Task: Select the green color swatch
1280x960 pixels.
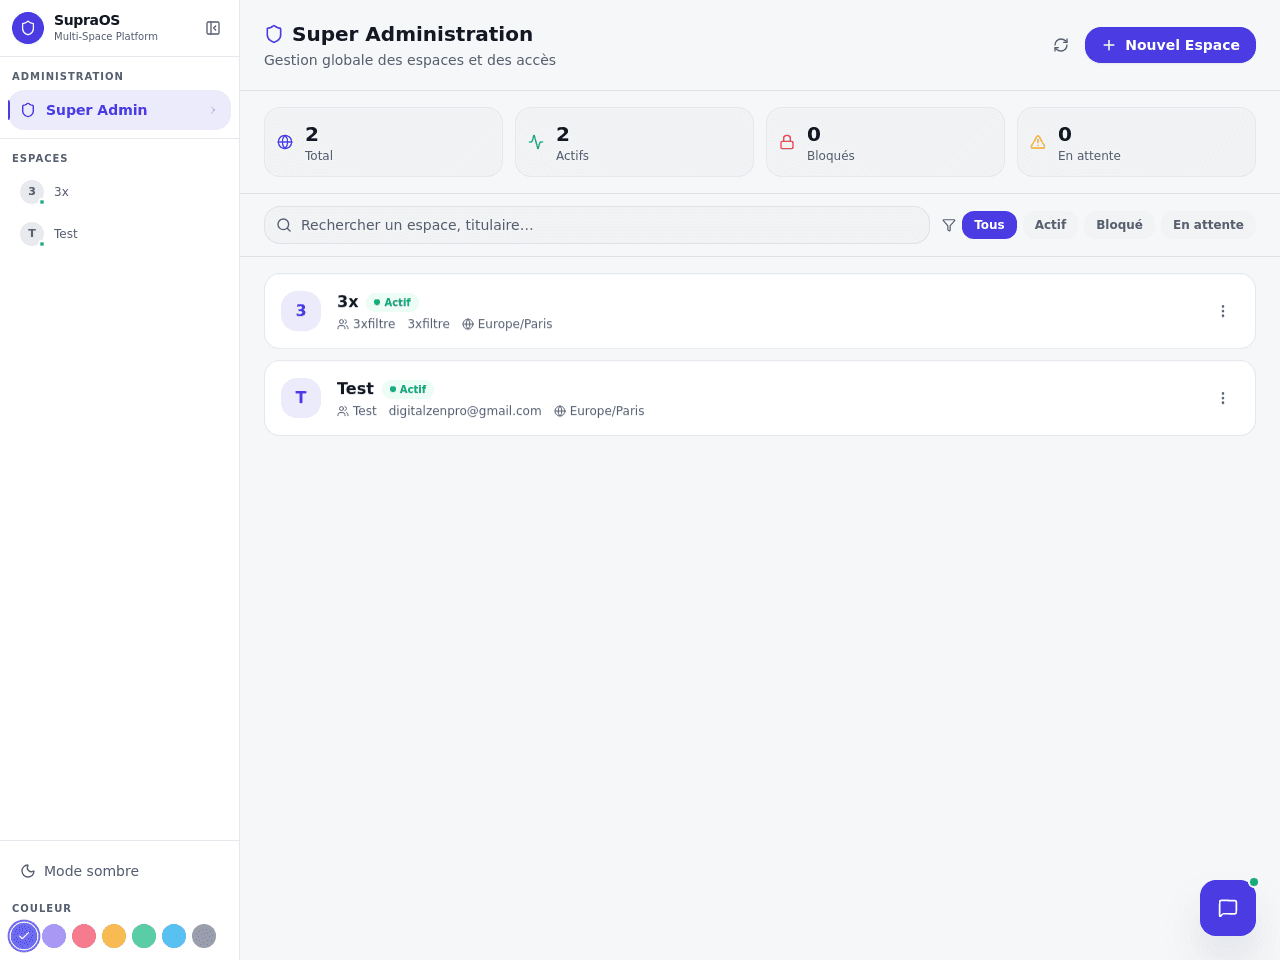Action: [x=144, y=936]
